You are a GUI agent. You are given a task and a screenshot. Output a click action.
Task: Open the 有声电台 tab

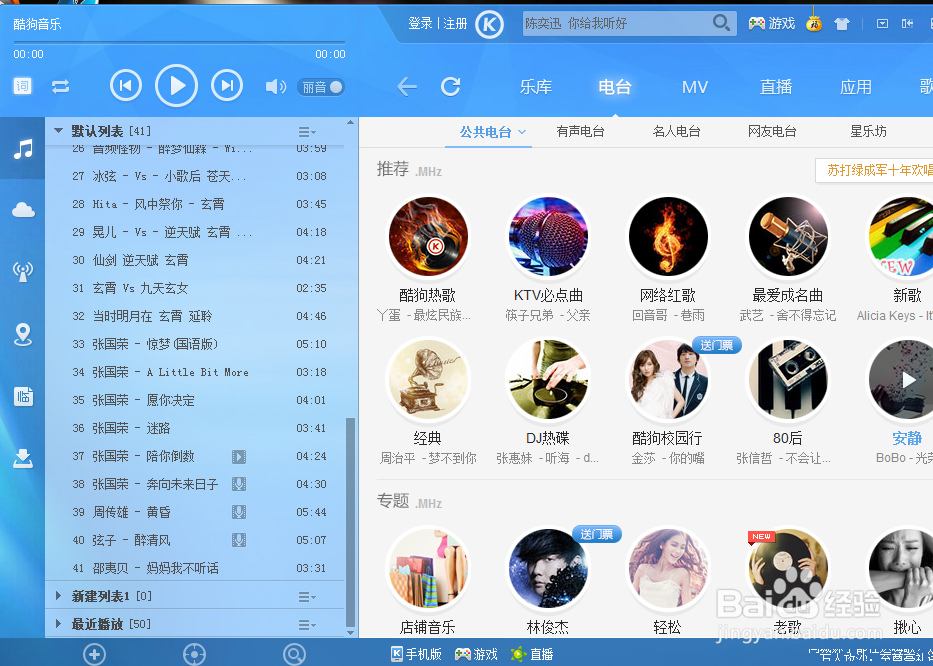point(580,131)
